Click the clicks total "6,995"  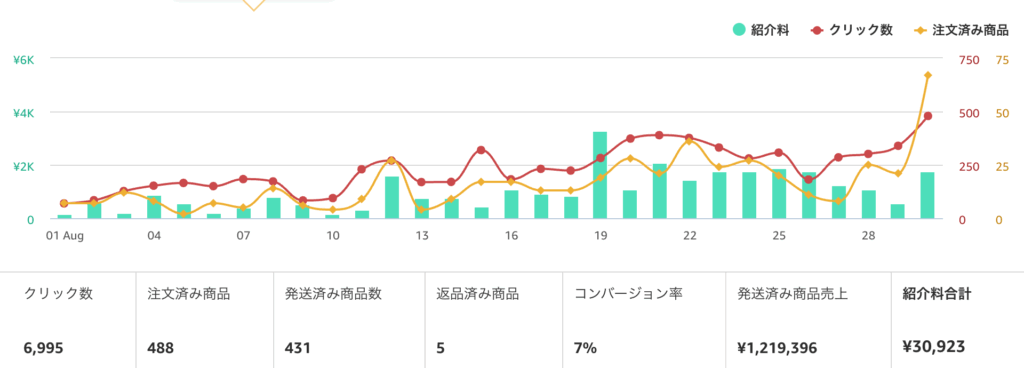(43, 348)
